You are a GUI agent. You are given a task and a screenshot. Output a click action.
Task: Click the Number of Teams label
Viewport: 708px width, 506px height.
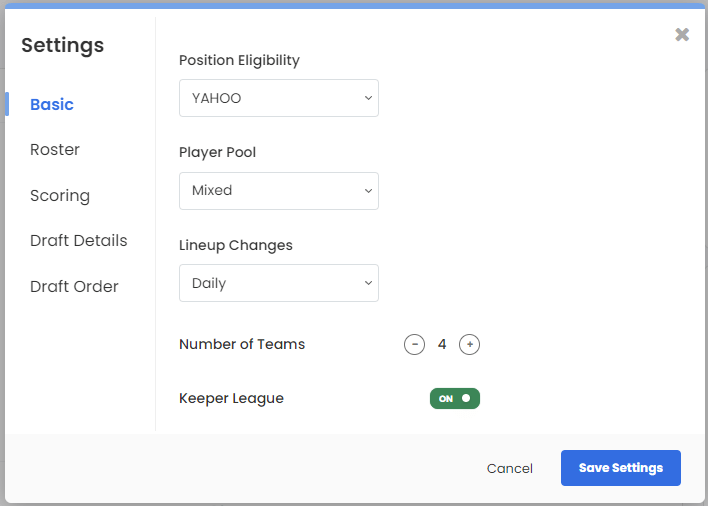pyautogui.click(x=242, y=344)
